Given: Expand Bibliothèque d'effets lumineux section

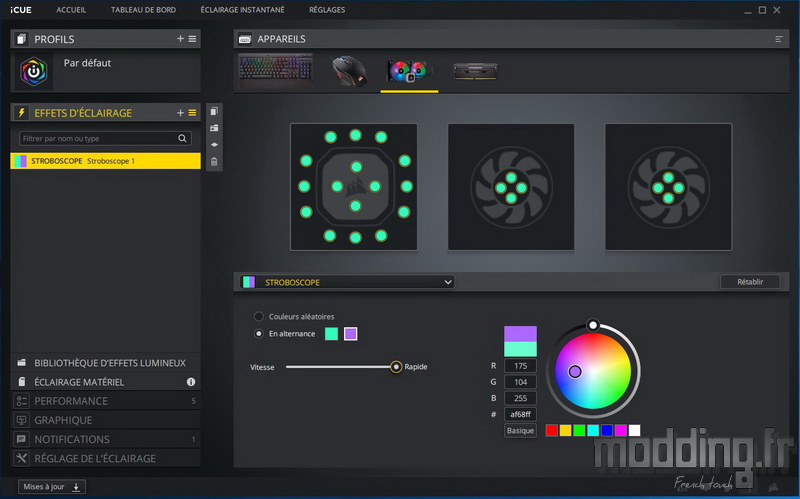Looking at the screenshot, I should [x=106, y=363].
